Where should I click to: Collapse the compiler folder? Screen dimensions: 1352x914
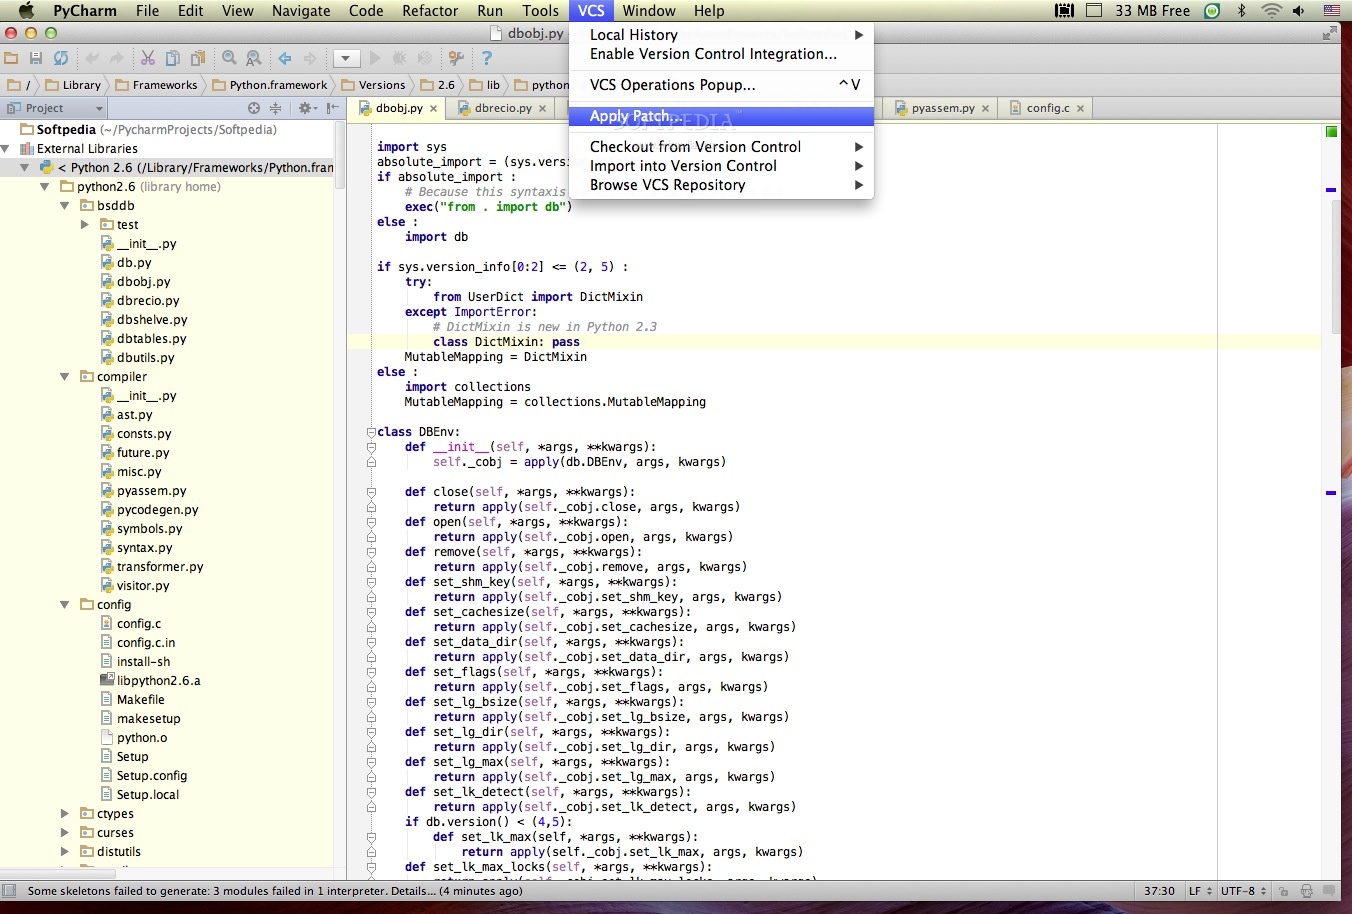click(65, 376)
